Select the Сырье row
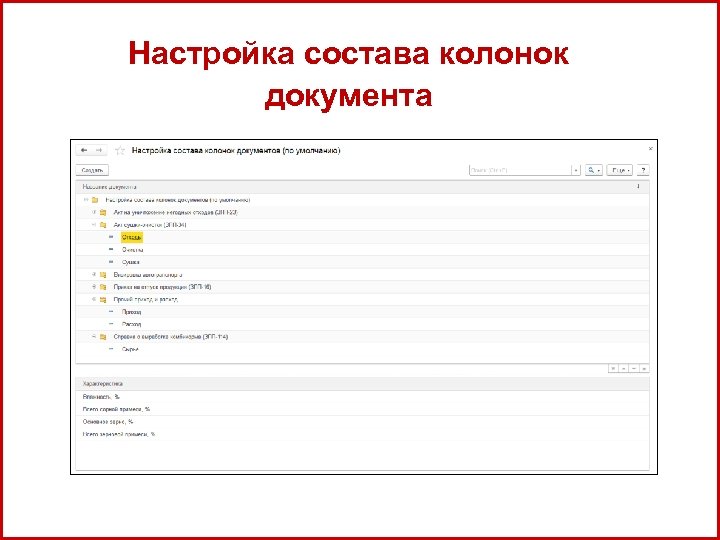The height and width of the screenshot is (540, 720). tap(362, 349)
